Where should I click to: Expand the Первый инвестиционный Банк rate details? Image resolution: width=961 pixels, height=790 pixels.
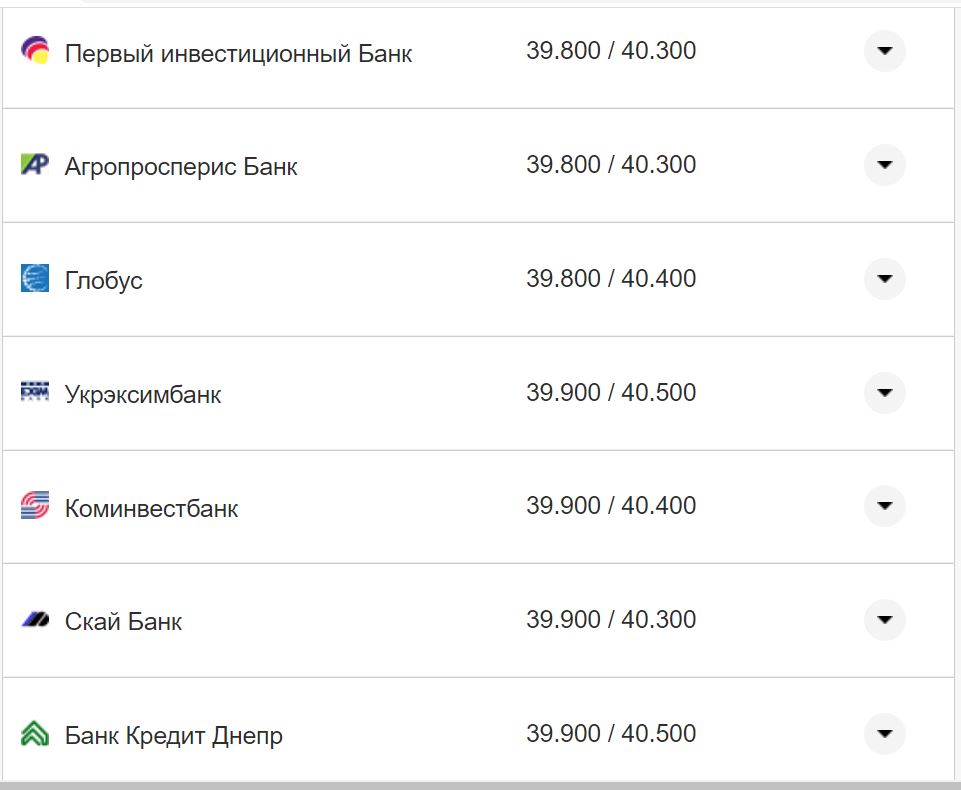point(884,49)
